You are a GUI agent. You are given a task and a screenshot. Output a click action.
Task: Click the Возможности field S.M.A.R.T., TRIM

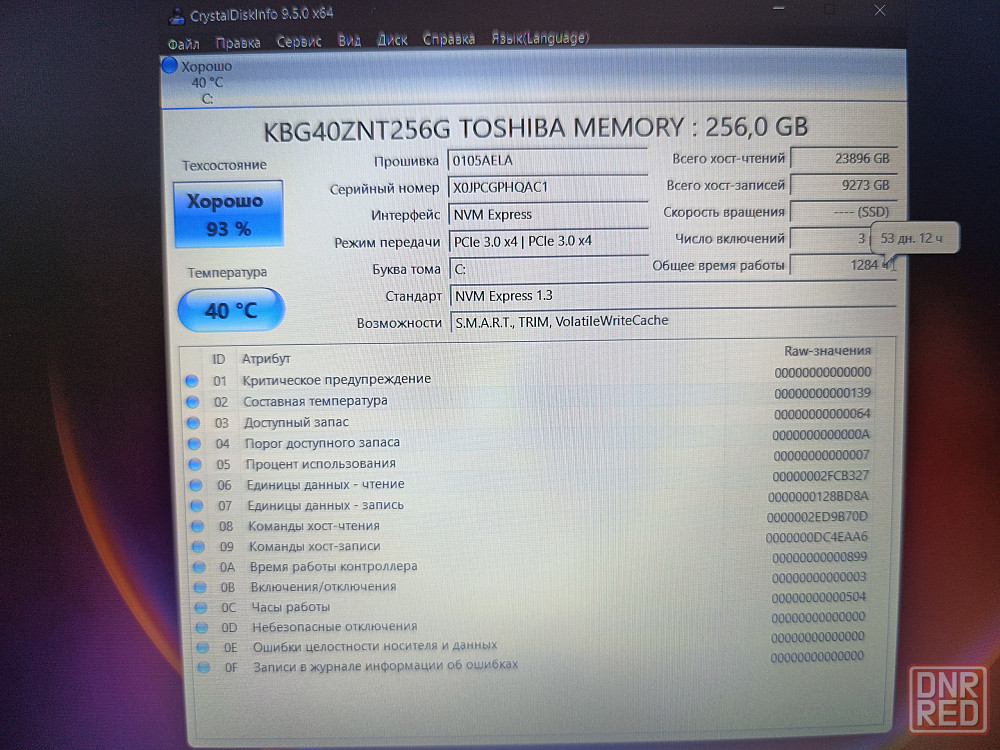pyautogui.click(x=673, y=321)
